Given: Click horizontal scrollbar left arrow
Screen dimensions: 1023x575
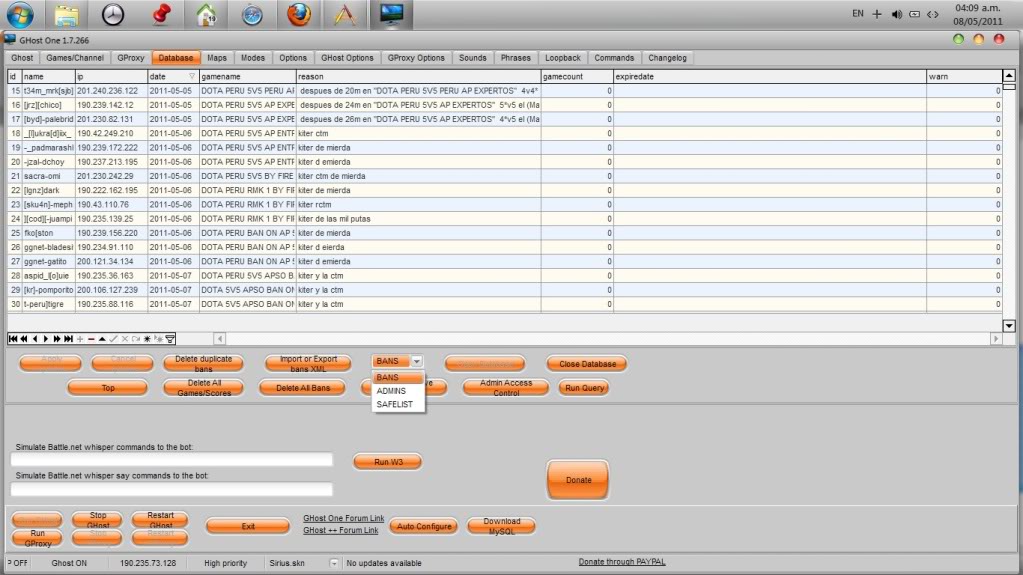Looking at the screenshot, I should coord(220,339).
